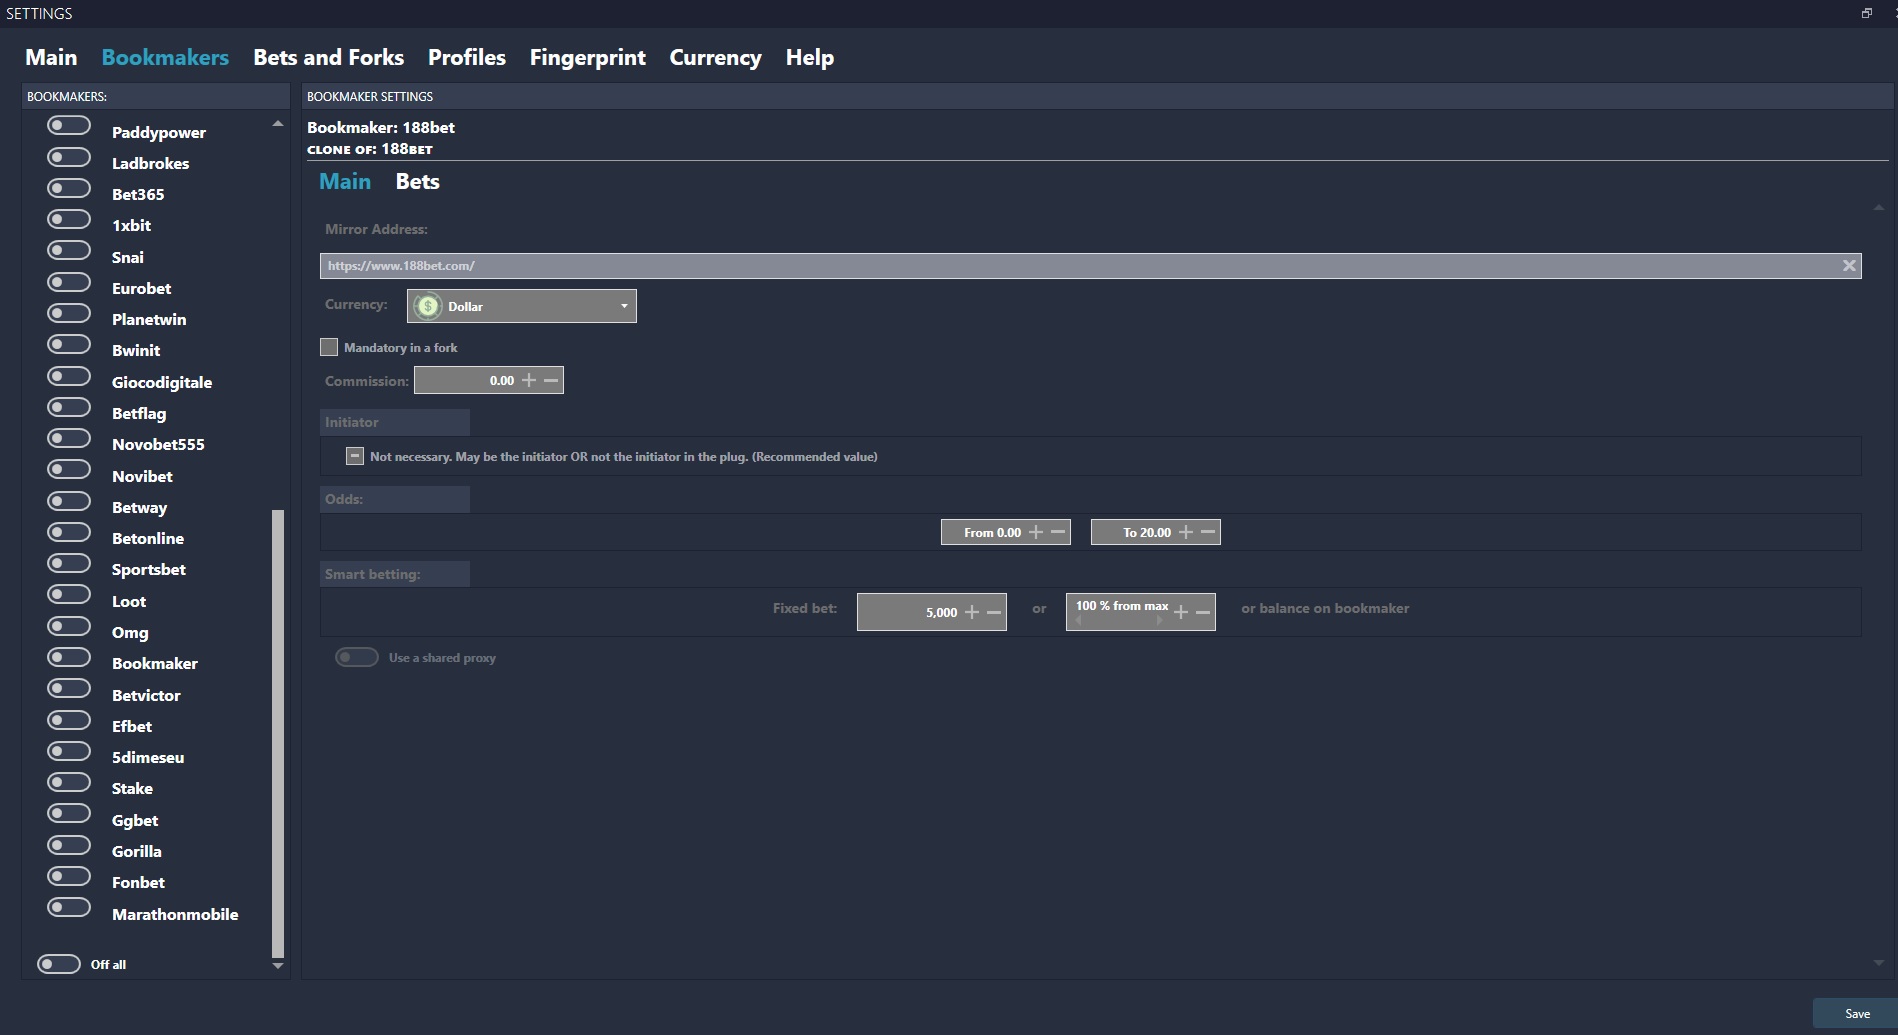Toggle the Eurobet bookmaker switch
1898x1035 pixels.
pyautogui.click(x=69, y=282)
